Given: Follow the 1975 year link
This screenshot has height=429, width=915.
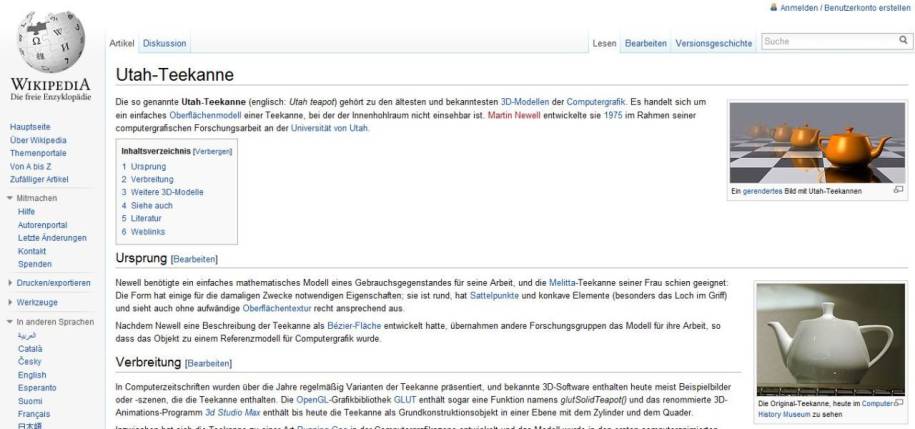Looking at the screenshot, I should pyautogui.click(x=613, y=116).
